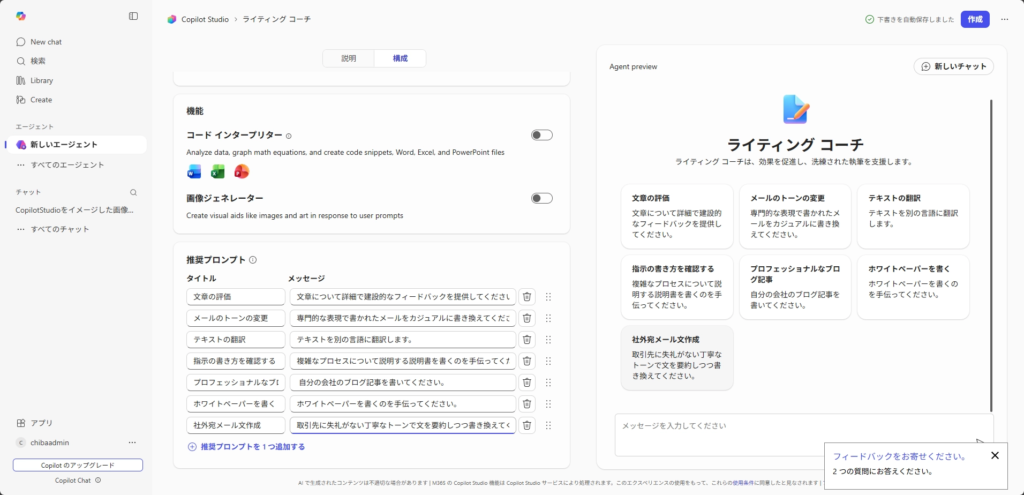Click the info icon beside コード インタープリター
Screen dimensions: 1024x495
289,136
